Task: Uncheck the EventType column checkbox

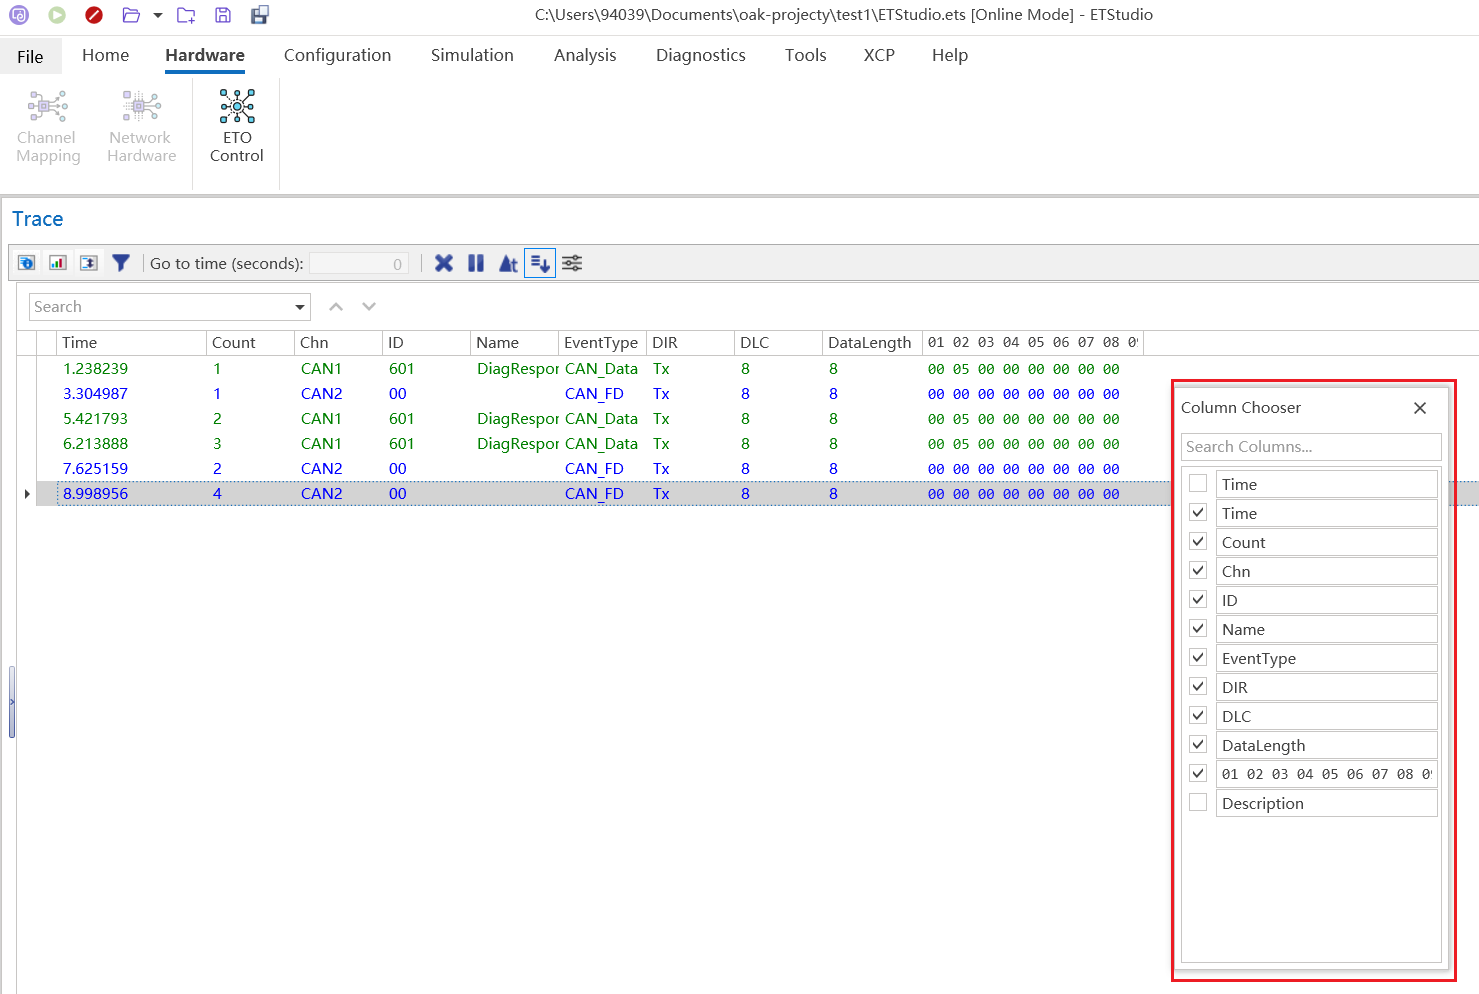Action: pos(1198,658)
